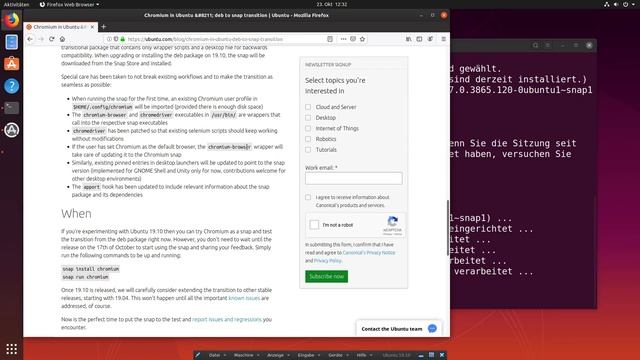Click the Firefox page vertical scrollbar

point(448,227)
